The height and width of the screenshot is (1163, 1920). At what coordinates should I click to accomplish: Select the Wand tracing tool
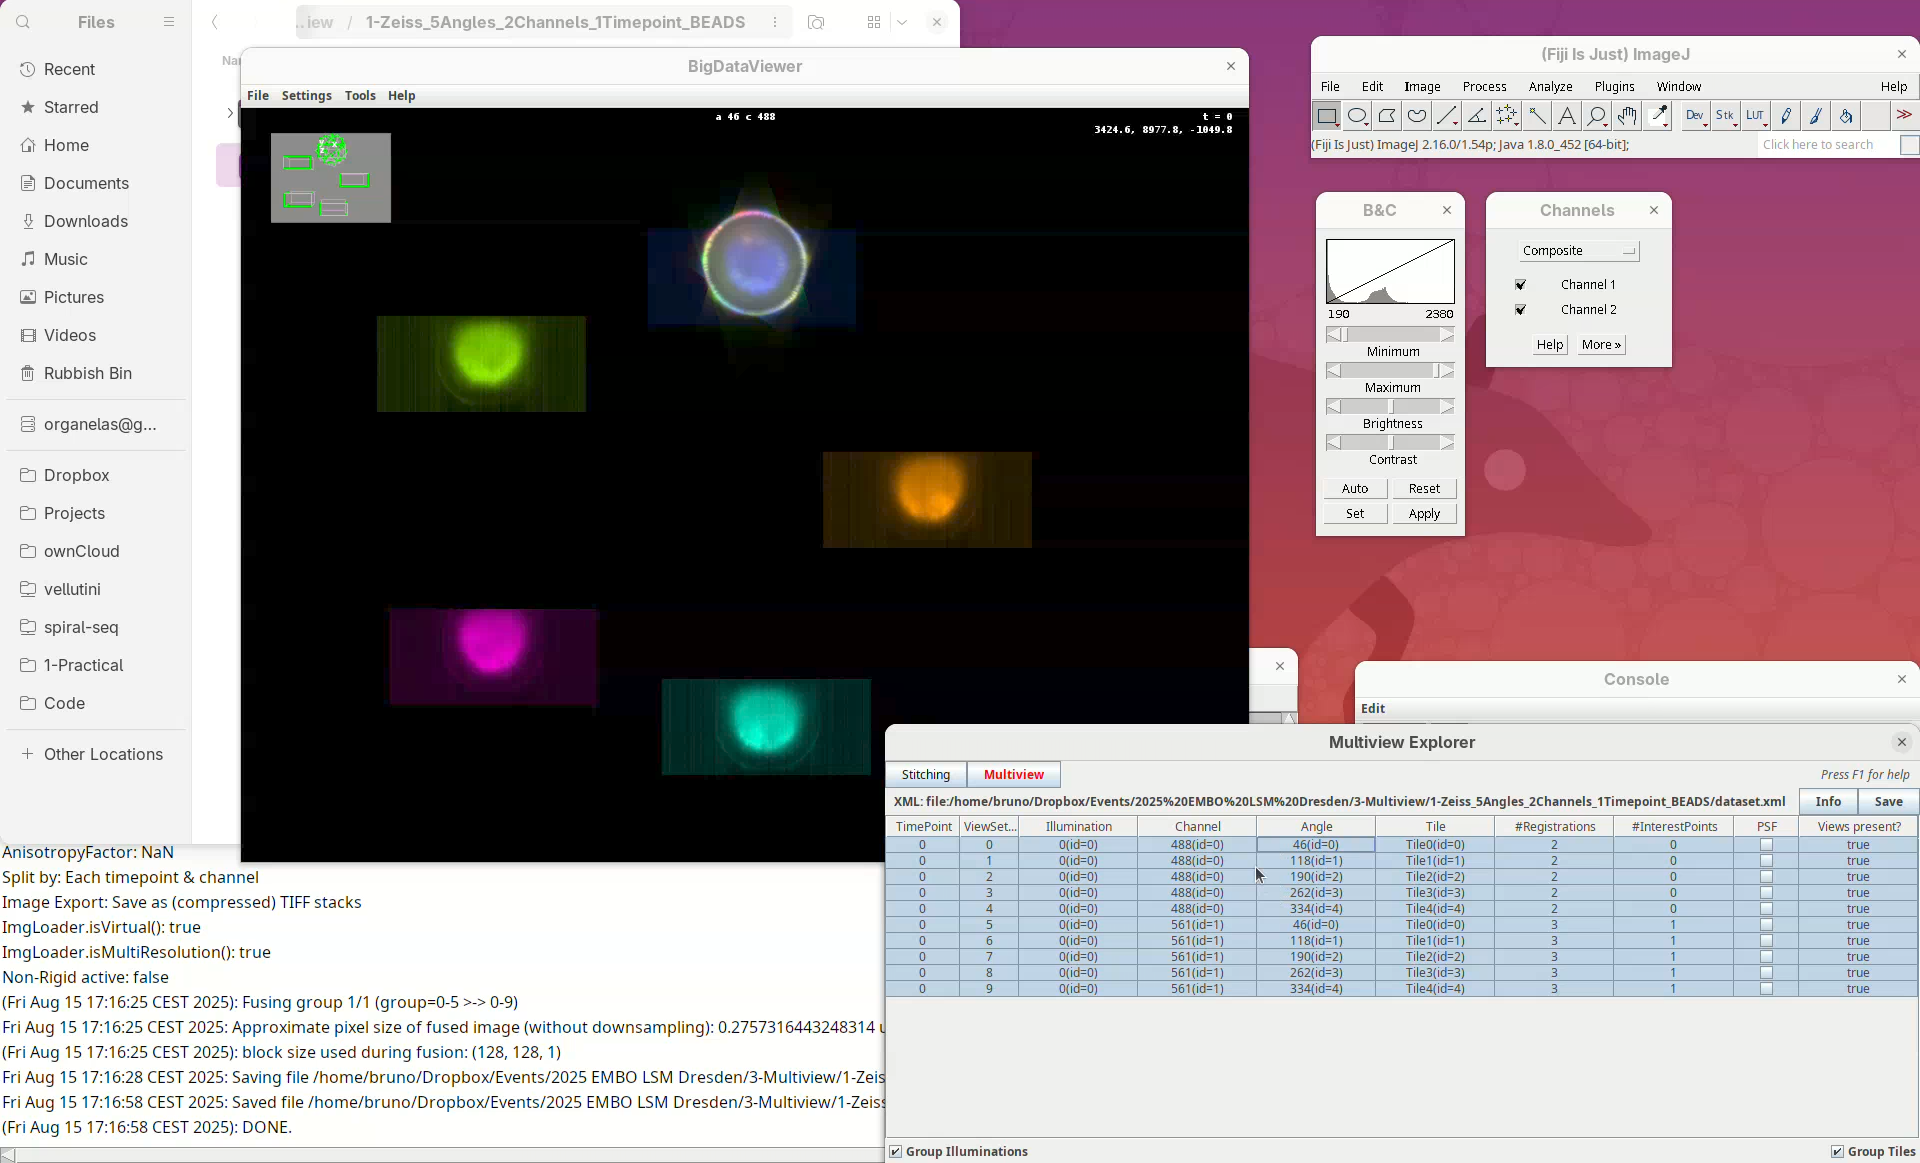point(1537,116)
